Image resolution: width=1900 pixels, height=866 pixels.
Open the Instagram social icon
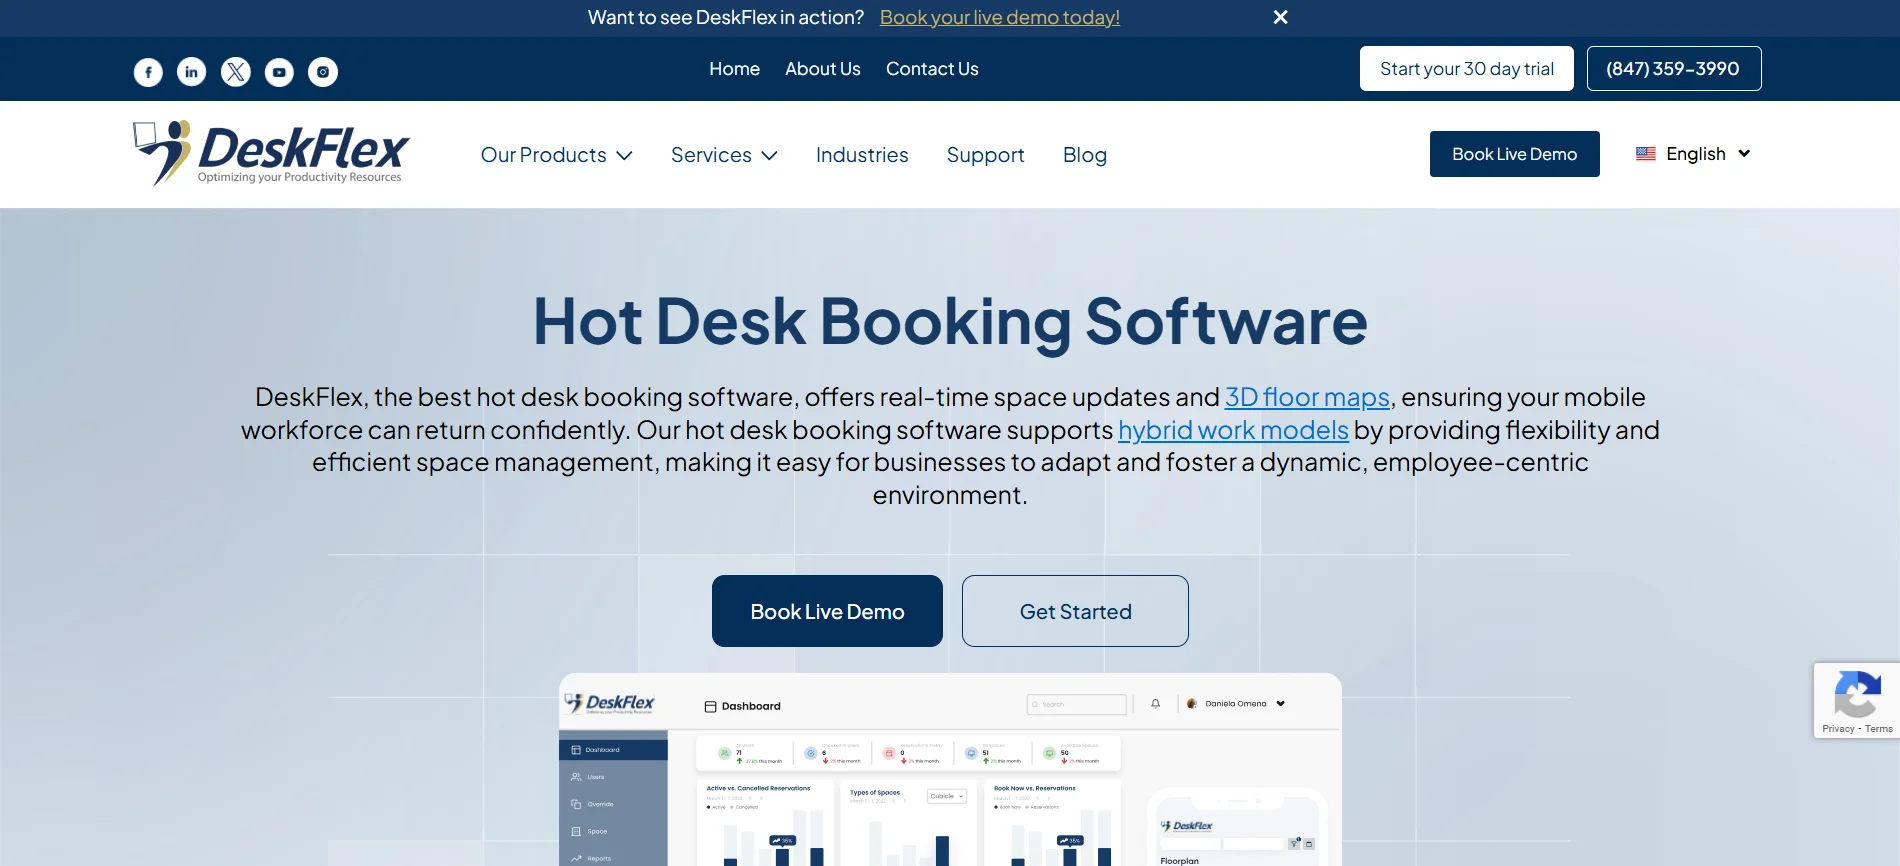click(323, 72)
